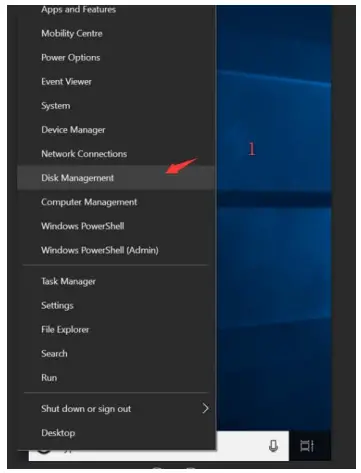Viewport: 361px width, 473px height.
Task: Click the microphone icon in search box
Action: coord(273,446)
